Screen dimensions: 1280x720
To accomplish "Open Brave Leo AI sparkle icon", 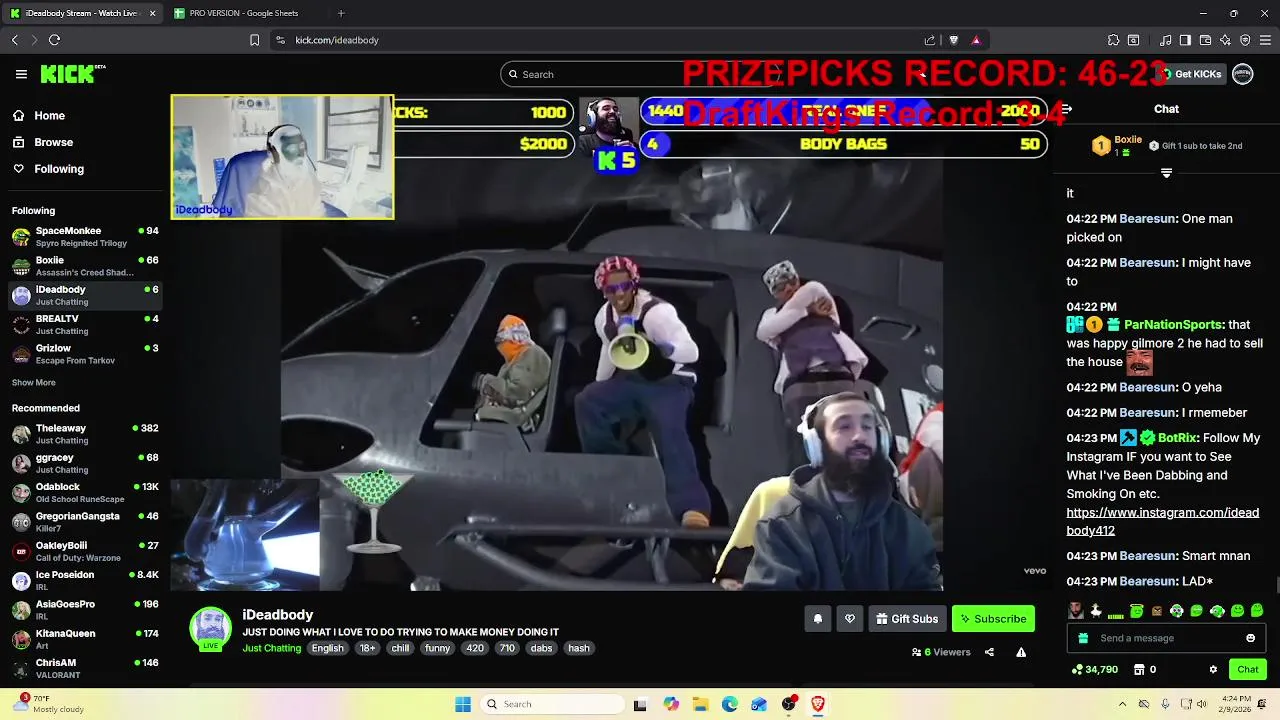I will point(1225,40).
